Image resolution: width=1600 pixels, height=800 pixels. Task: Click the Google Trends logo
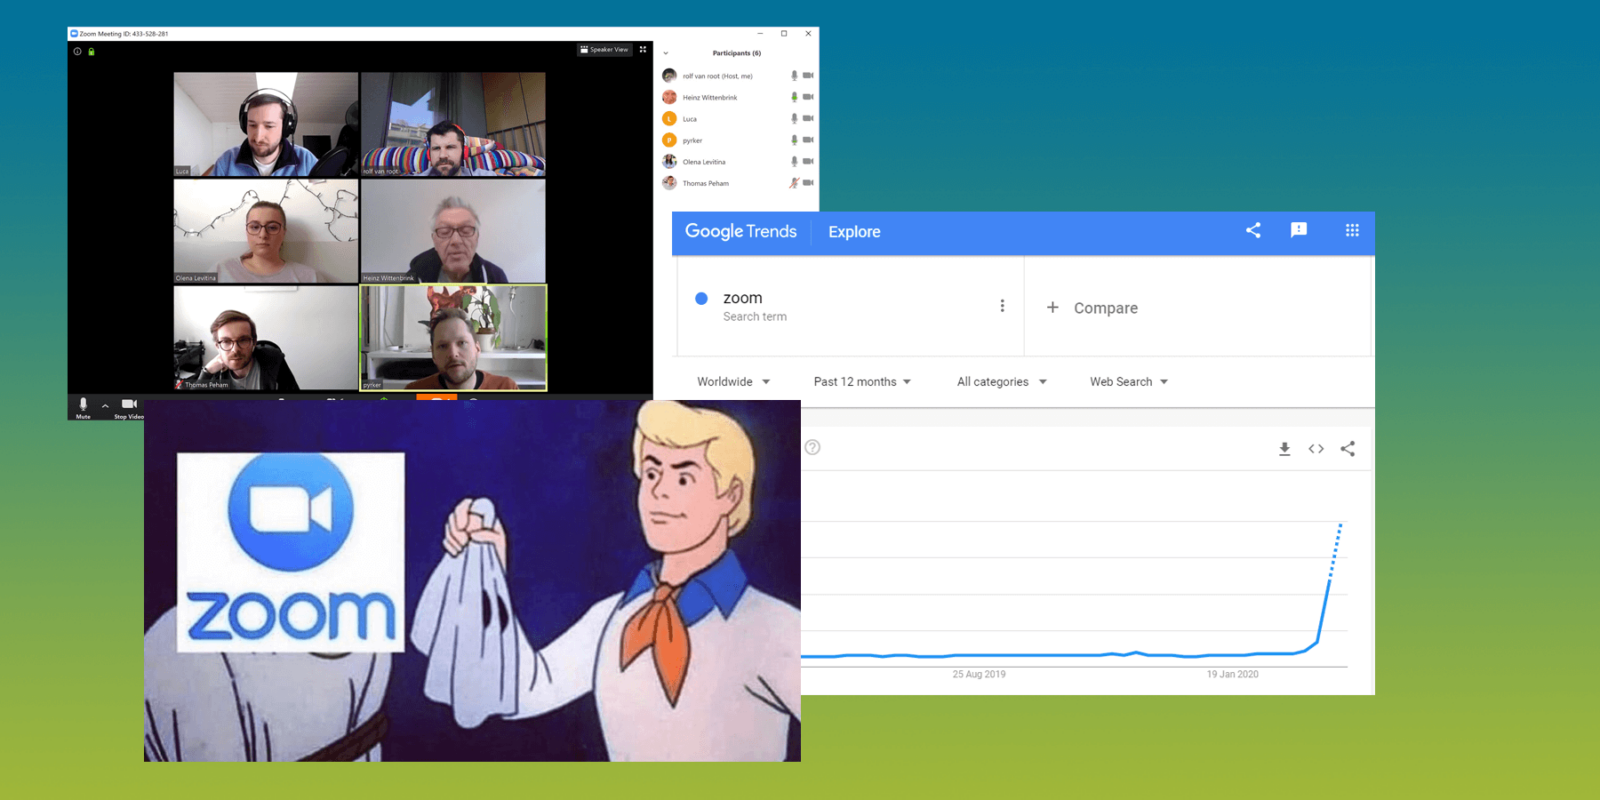(x=741, y=231)
